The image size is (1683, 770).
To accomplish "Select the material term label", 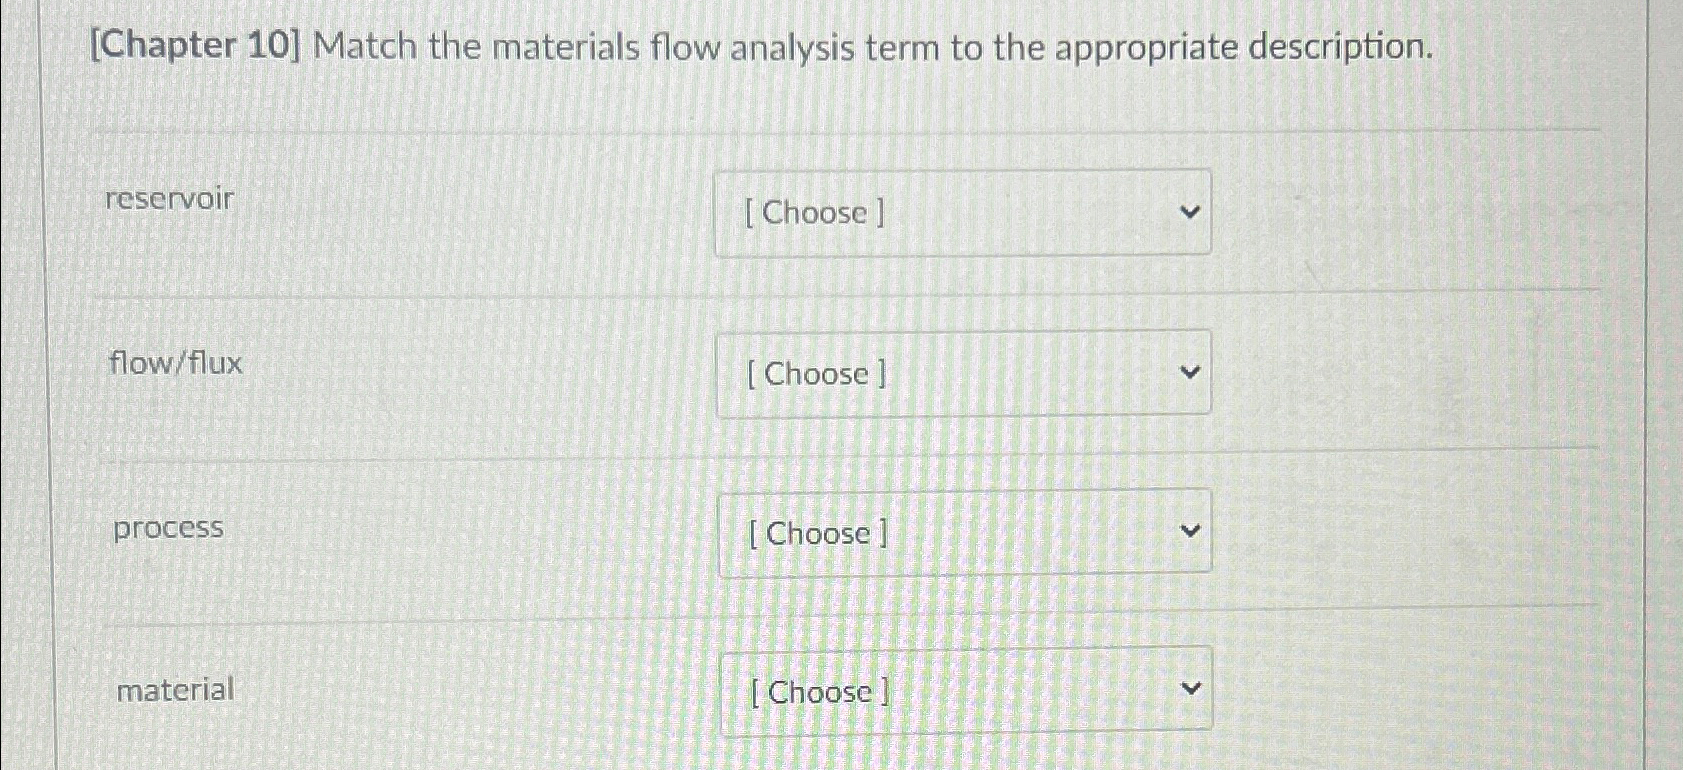I will click(x=175, y=689).
